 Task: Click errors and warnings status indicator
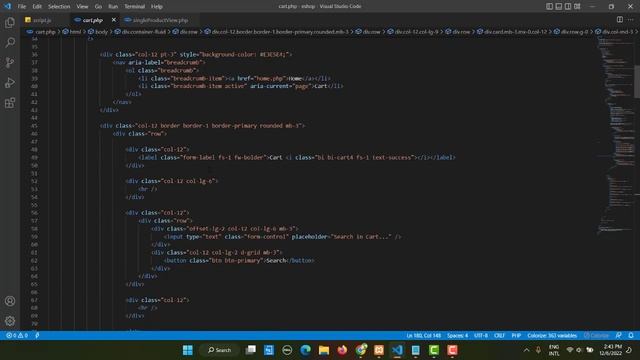[17, 335]
